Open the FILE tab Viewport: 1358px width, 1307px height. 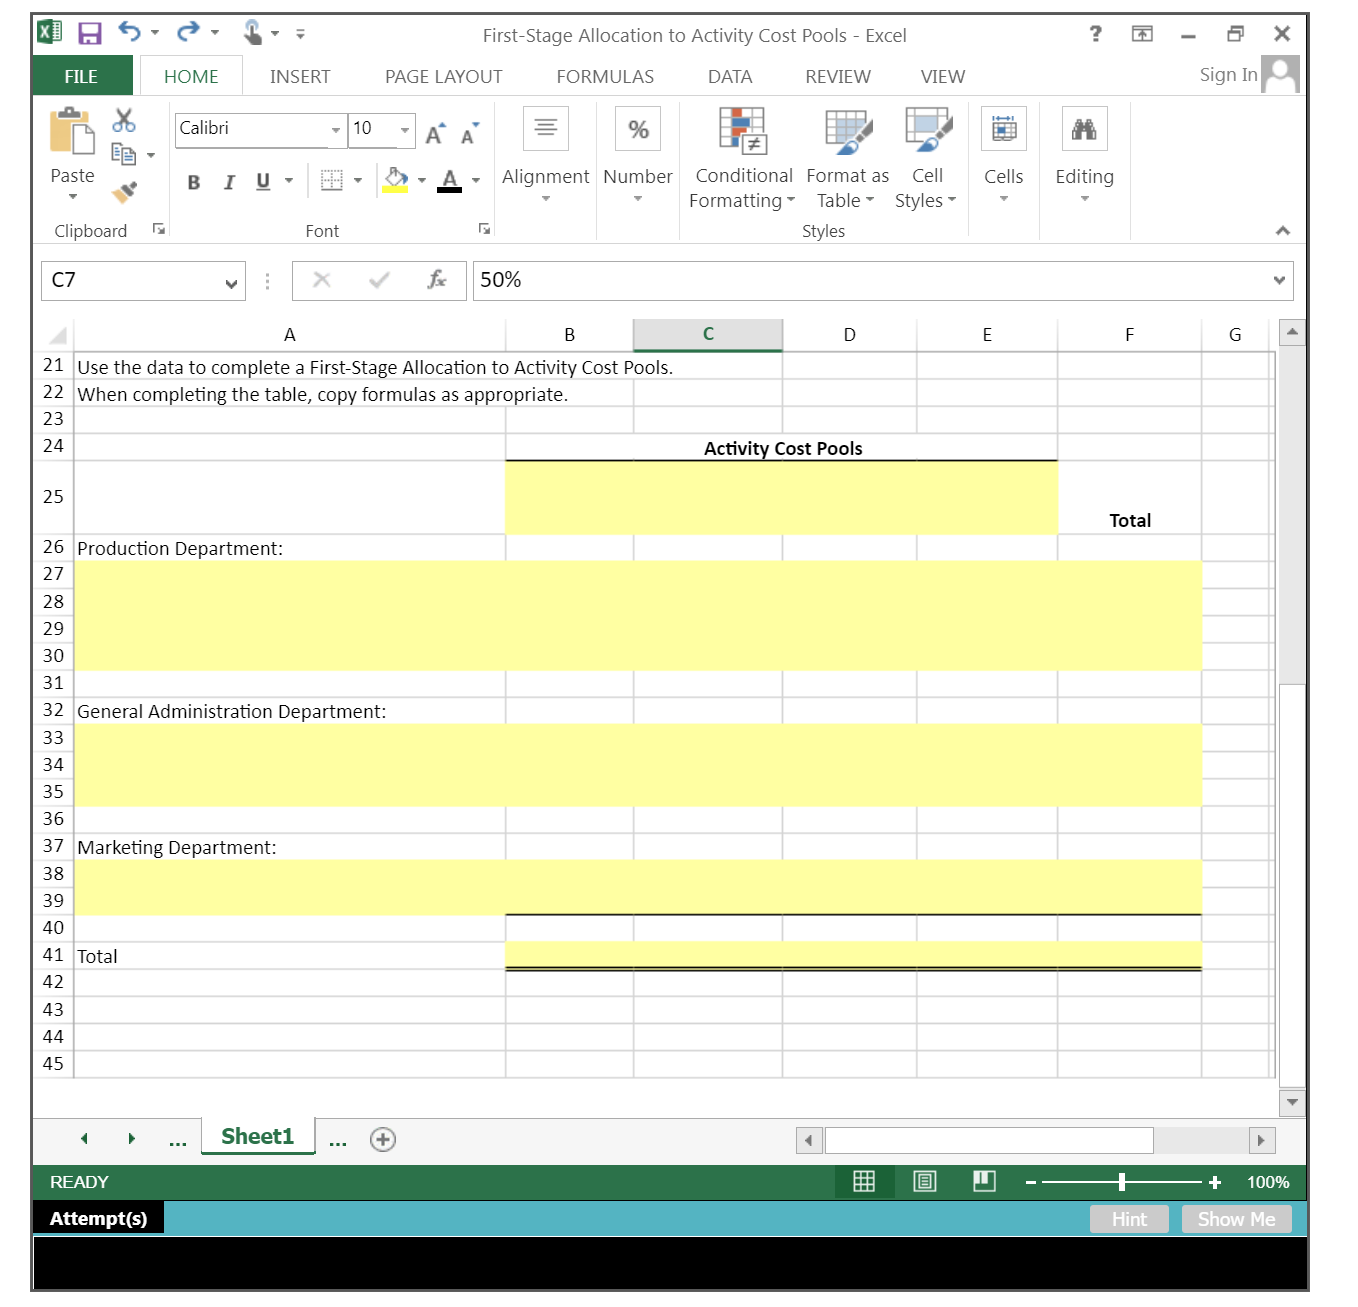(x=82, y=76)
